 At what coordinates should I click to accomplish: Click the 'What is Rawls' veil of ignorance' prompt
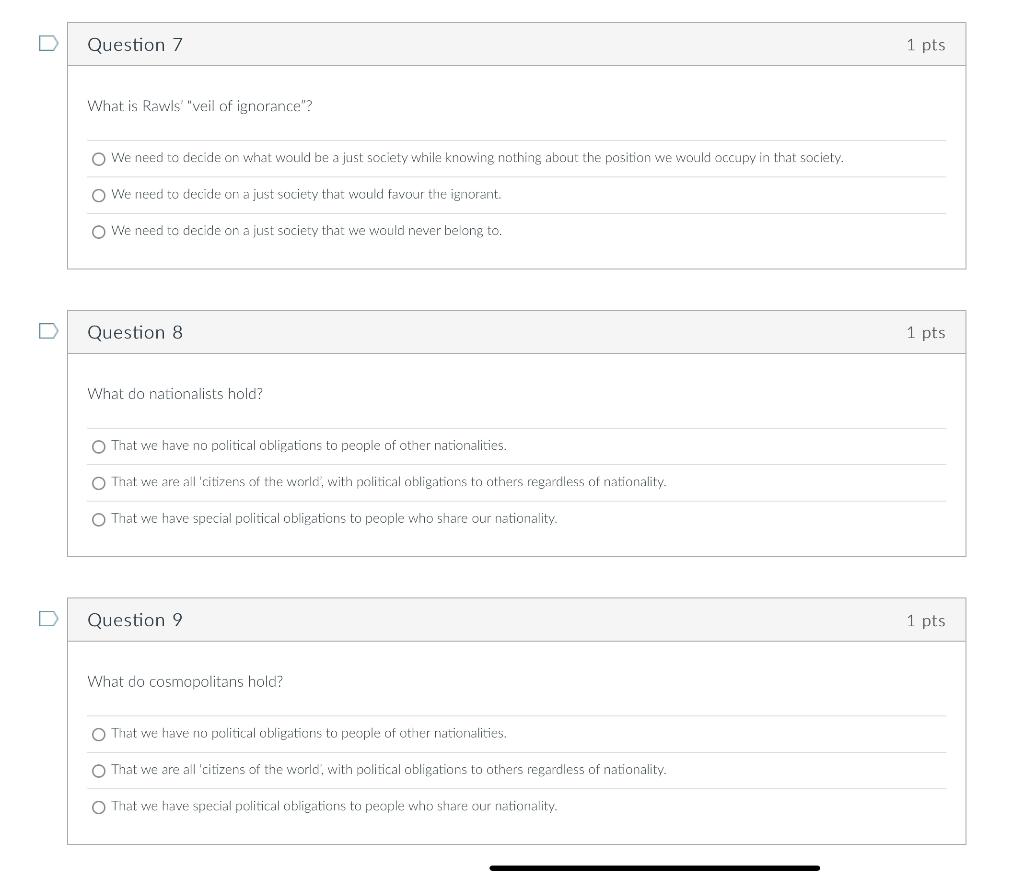click(200, 106)
